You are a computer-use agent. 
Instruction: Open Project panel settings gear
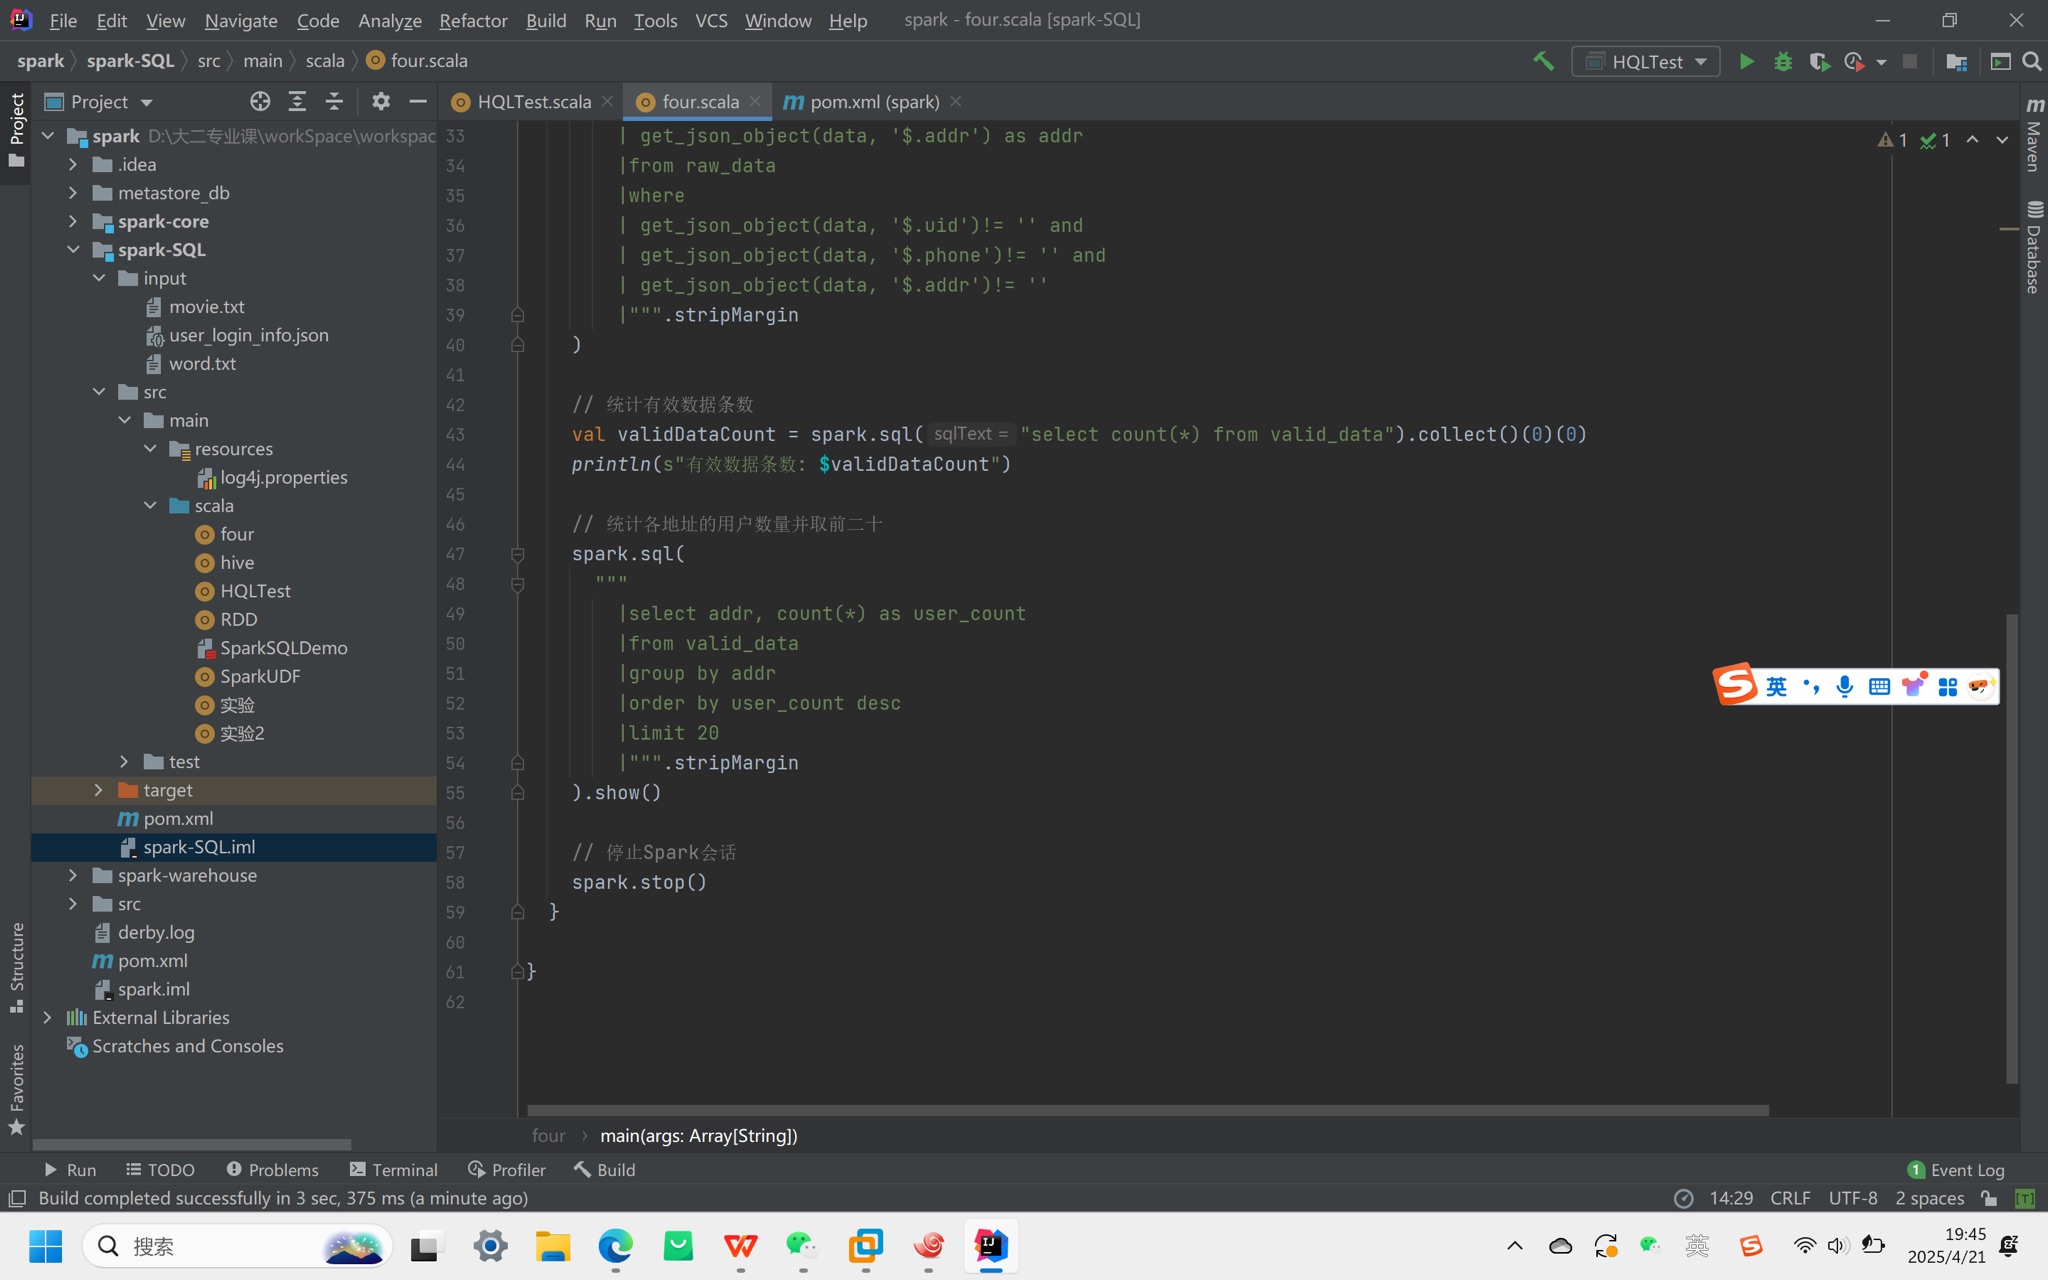click(380, 101)
